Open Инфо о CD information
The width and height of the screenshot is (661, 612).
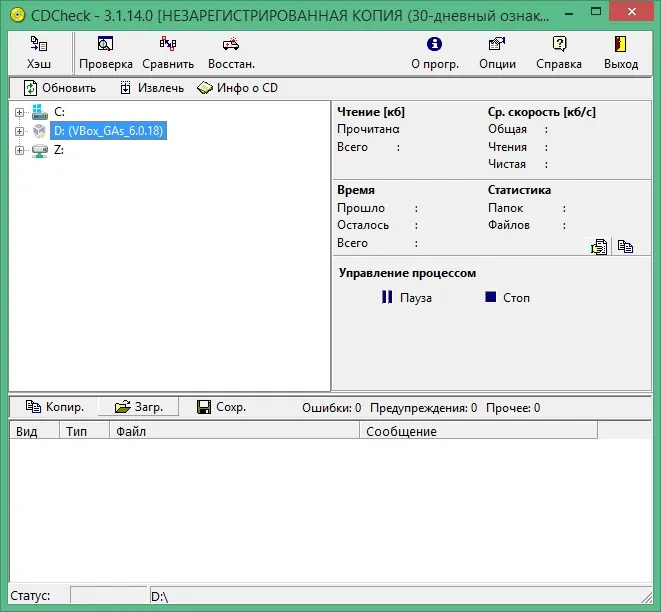(238, 88)
